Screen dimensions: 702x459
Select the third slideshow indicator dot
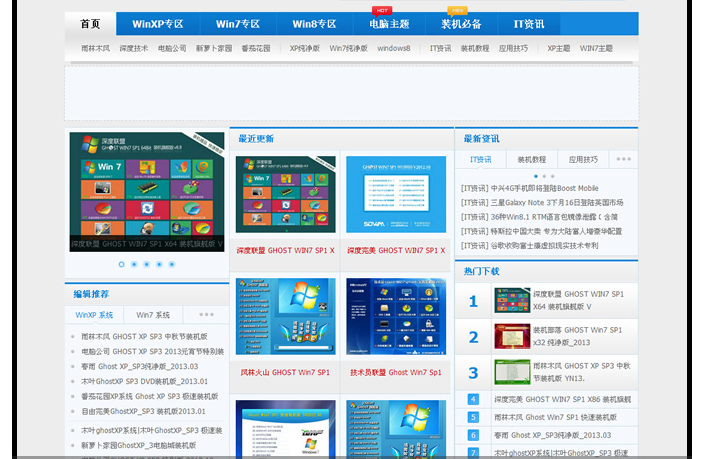pyautogui.click(x=147, y=265)
